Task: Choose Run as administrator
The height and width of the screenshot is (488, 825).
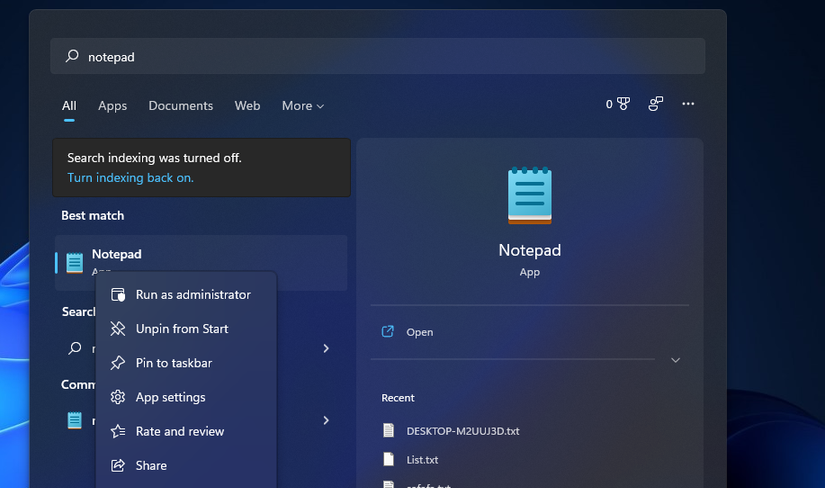Action: point(186,295)
